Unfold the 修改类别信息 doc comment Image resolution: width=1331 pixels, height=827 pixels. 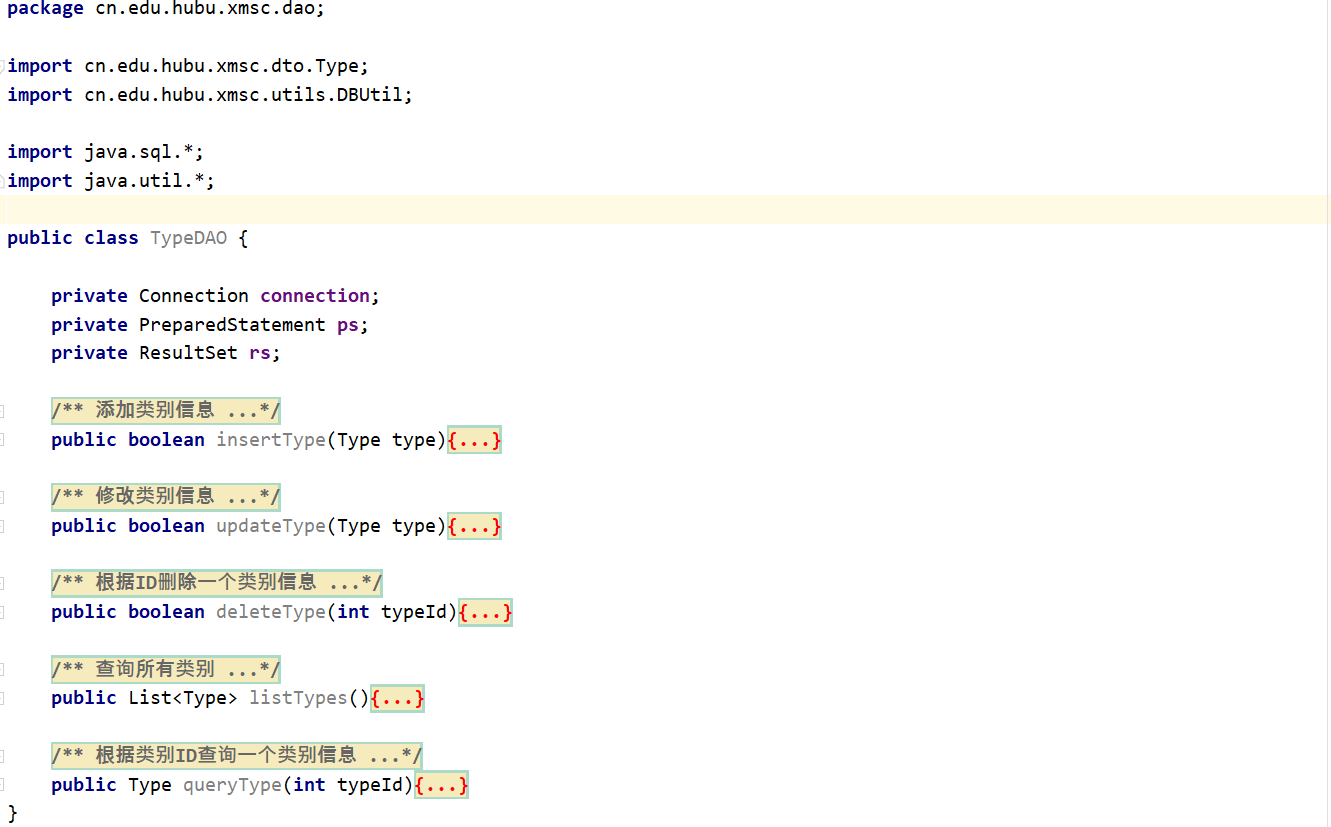[x=166, y=497]
